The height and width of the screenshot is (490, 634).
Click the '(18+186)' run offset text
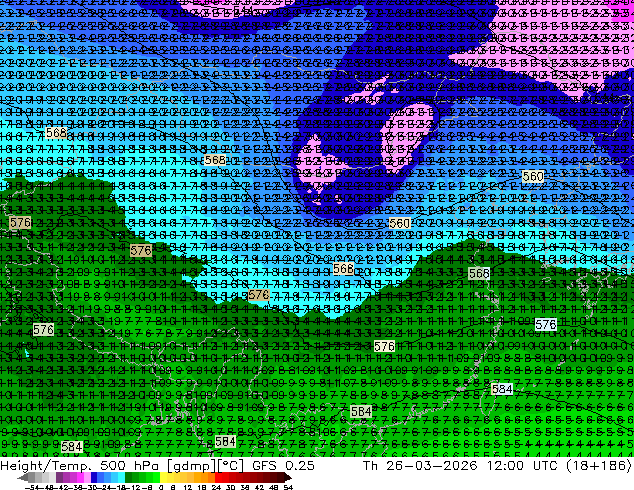(x=600, y=465)
